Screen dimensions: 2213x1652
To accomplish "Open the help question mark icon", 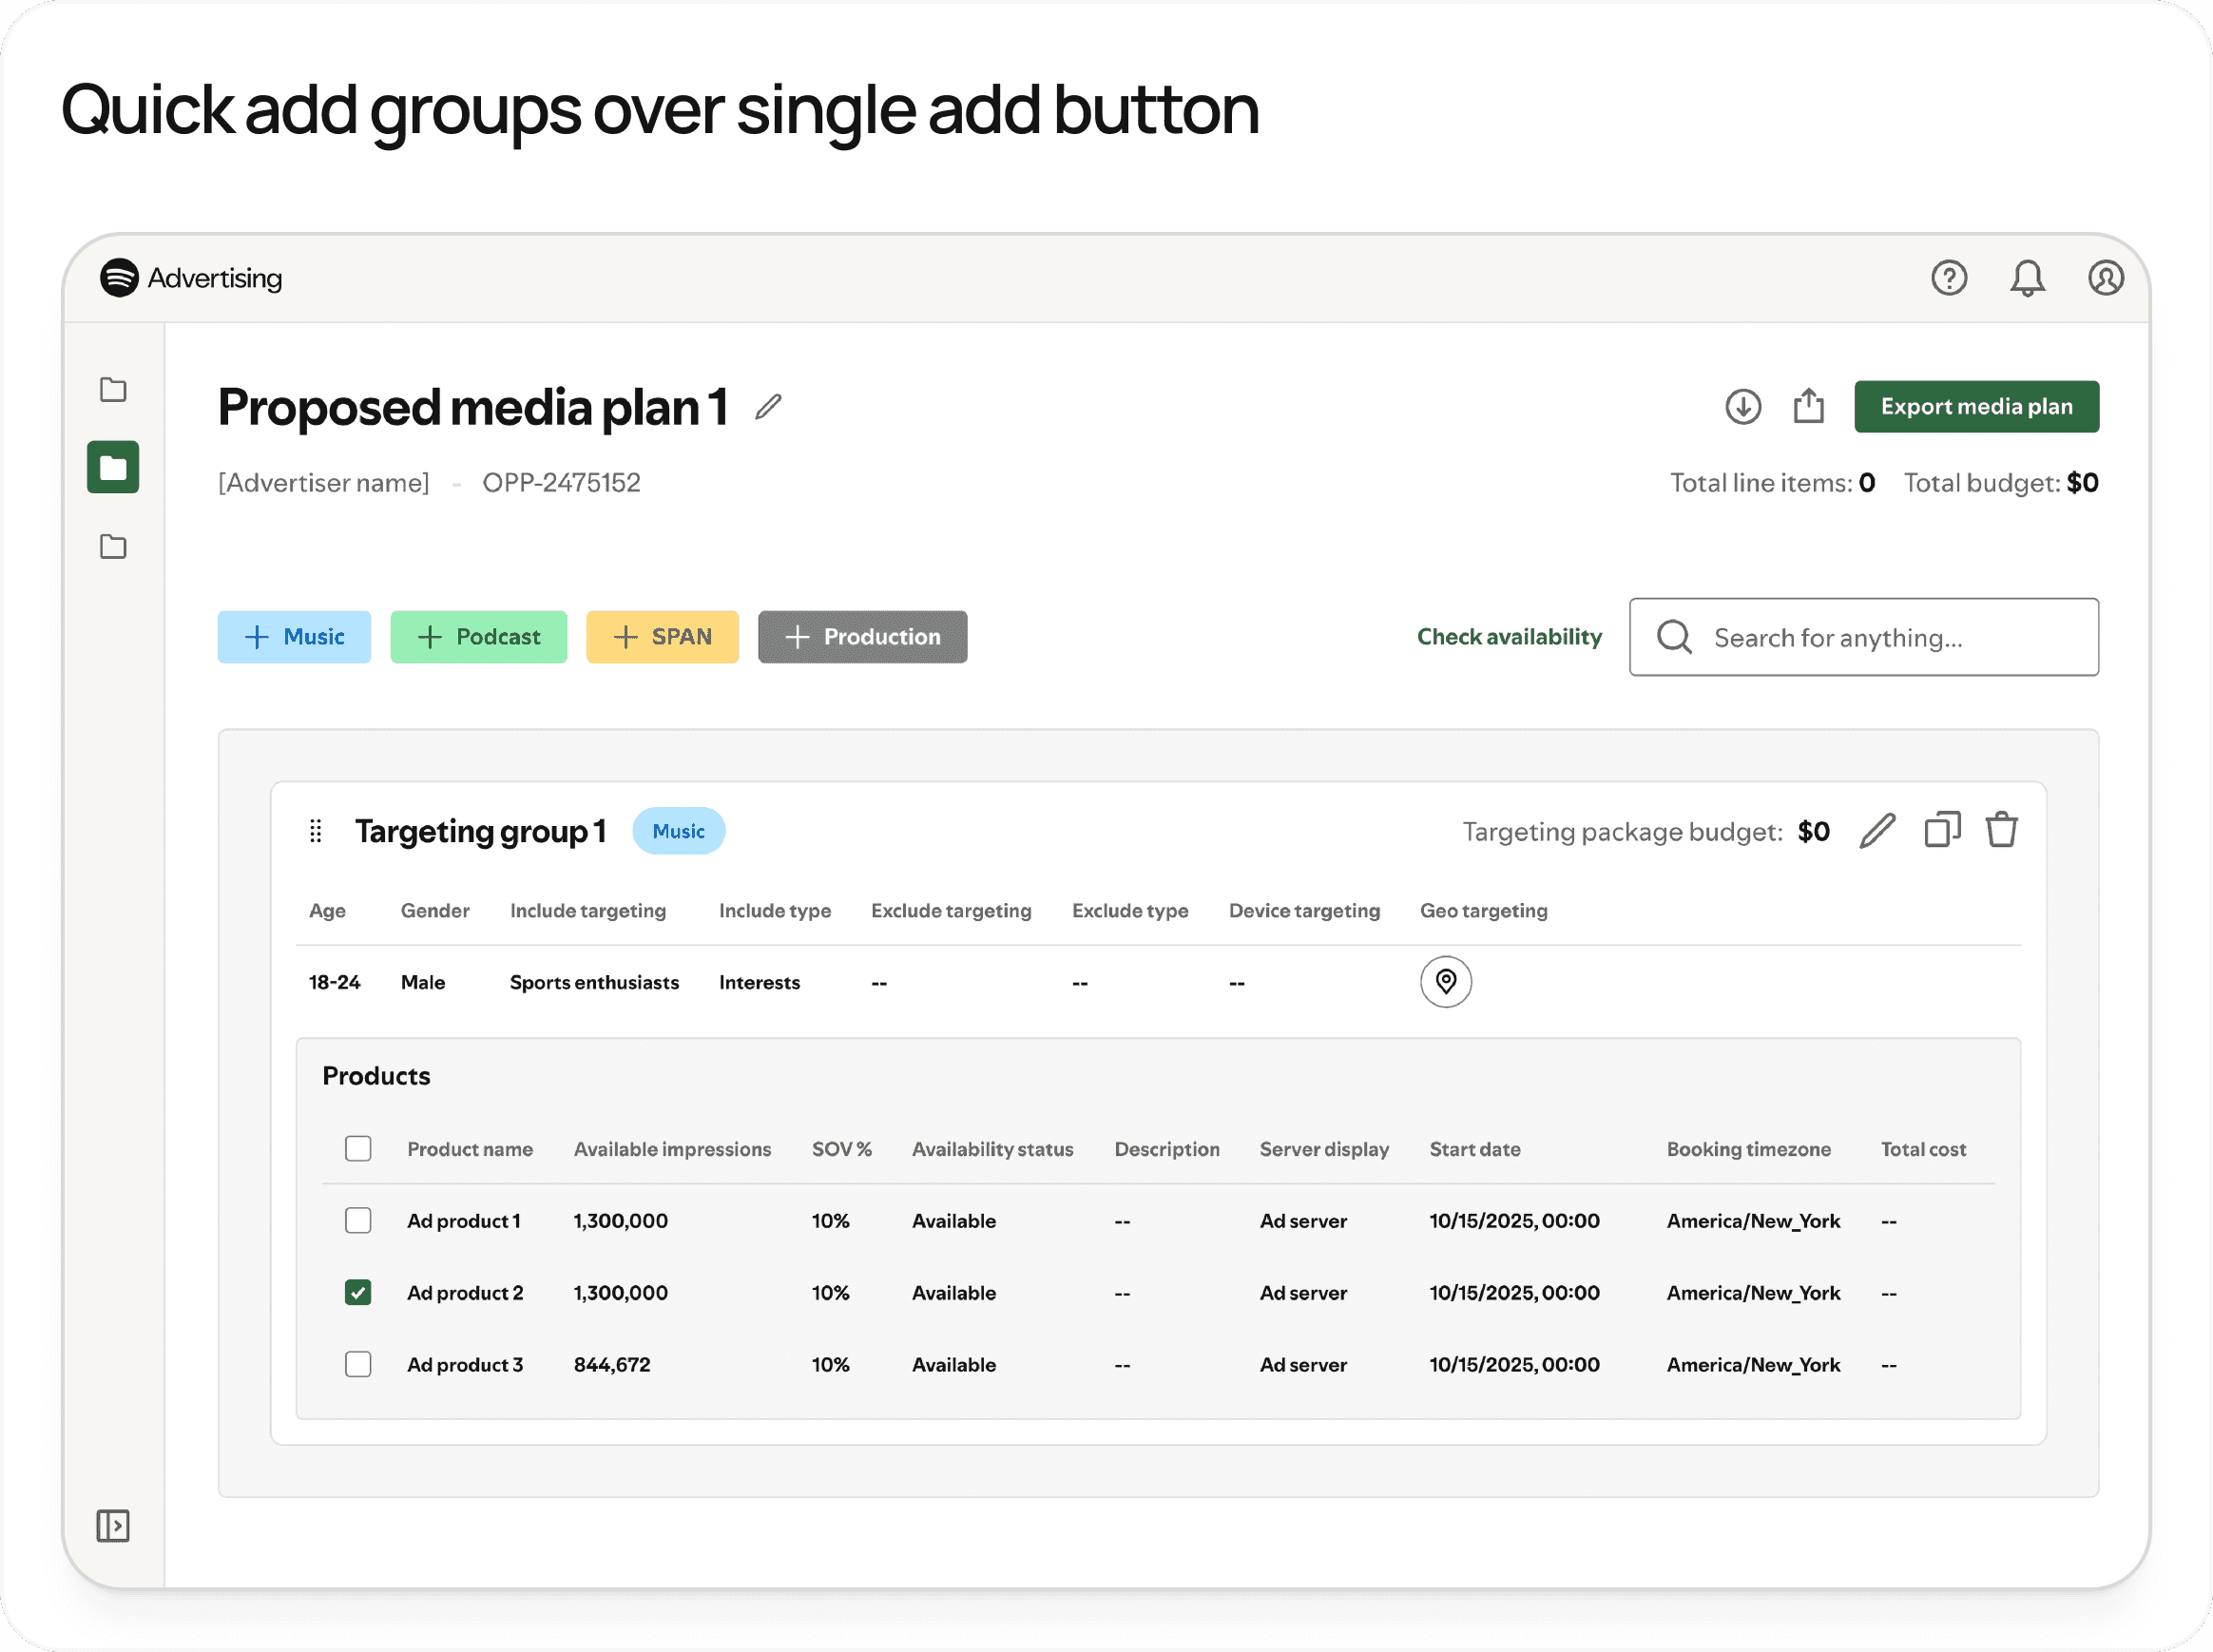I will coord(1948,278).
